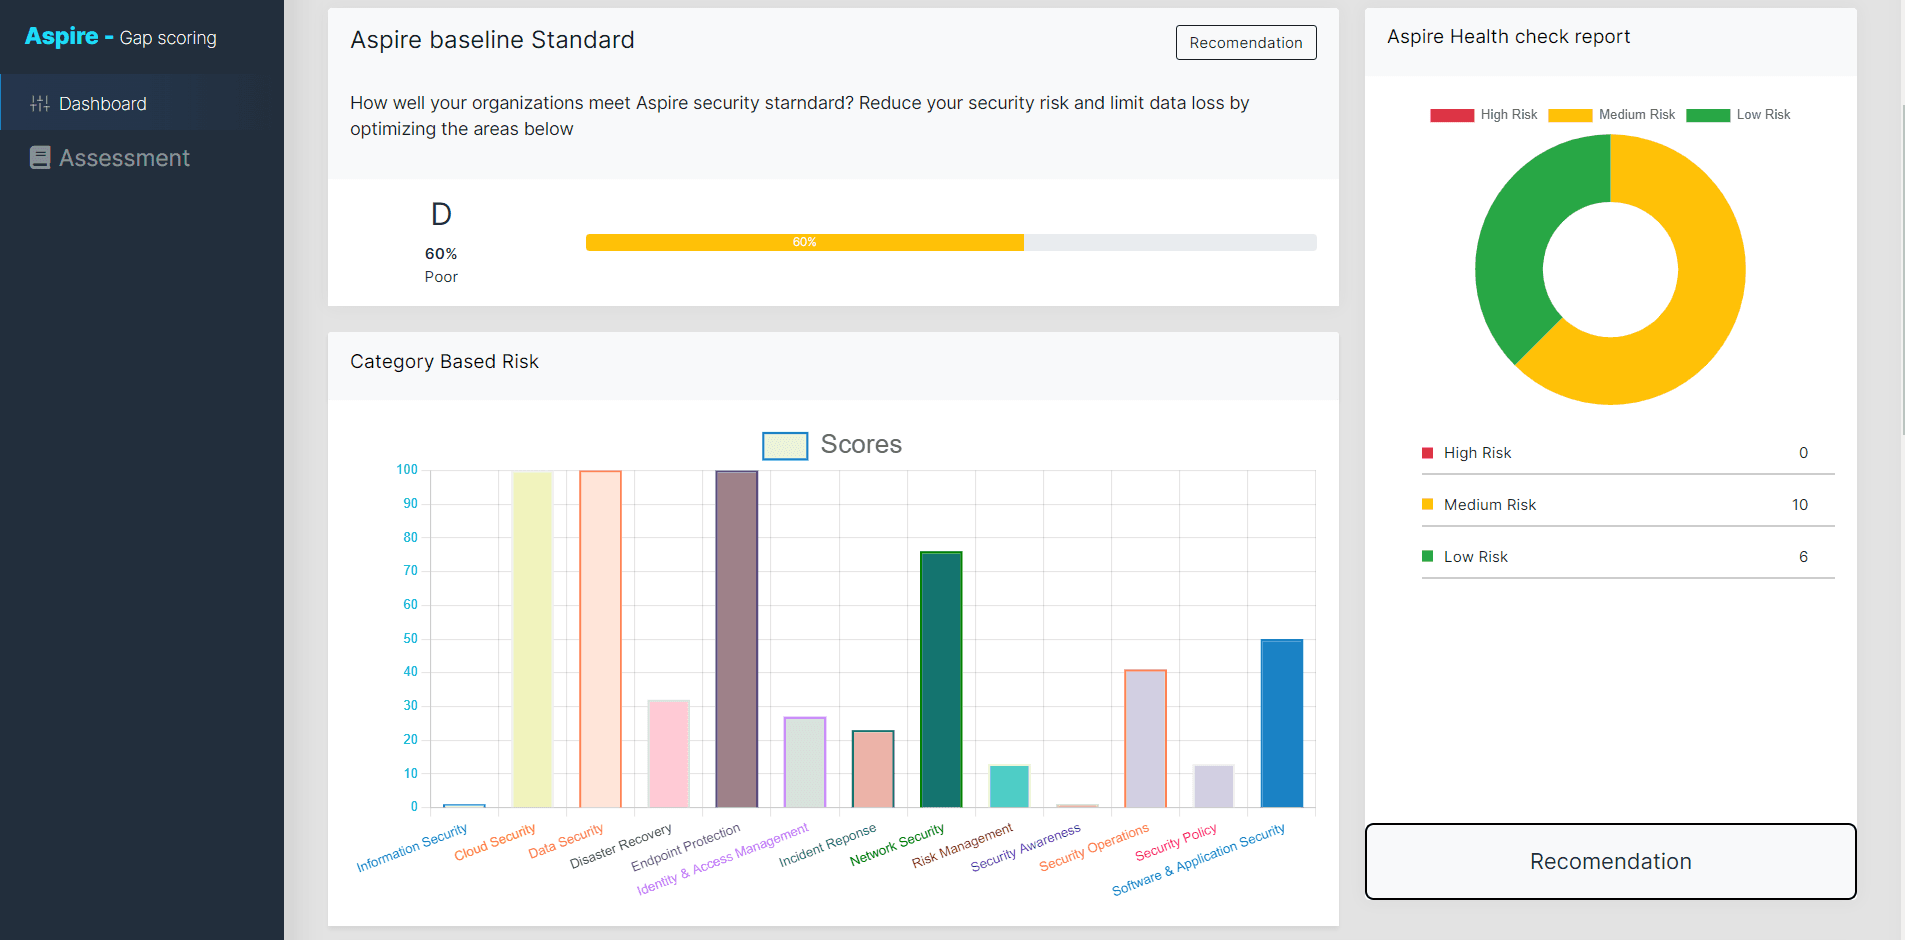This screenshot has height=940, width=1905.
Task: Click the small Recomendation button in header
Action: coord(1245,43)
